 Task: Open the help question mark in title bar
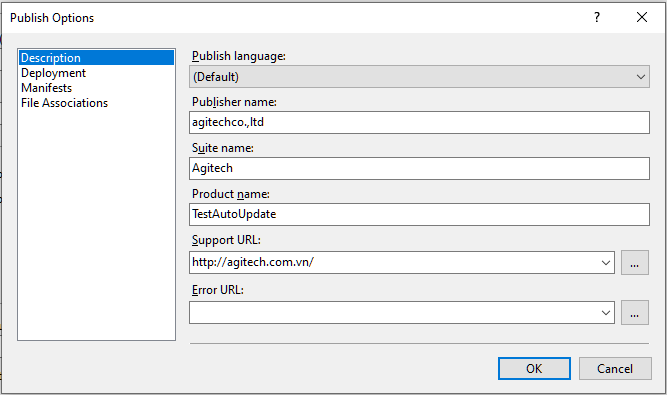click(597, 17)
